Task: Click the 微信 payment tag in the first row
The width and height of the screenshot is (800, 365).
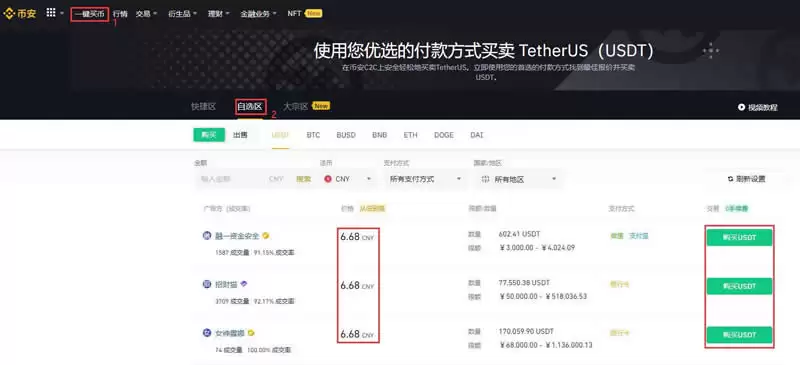Action: [x=617, y=236]
